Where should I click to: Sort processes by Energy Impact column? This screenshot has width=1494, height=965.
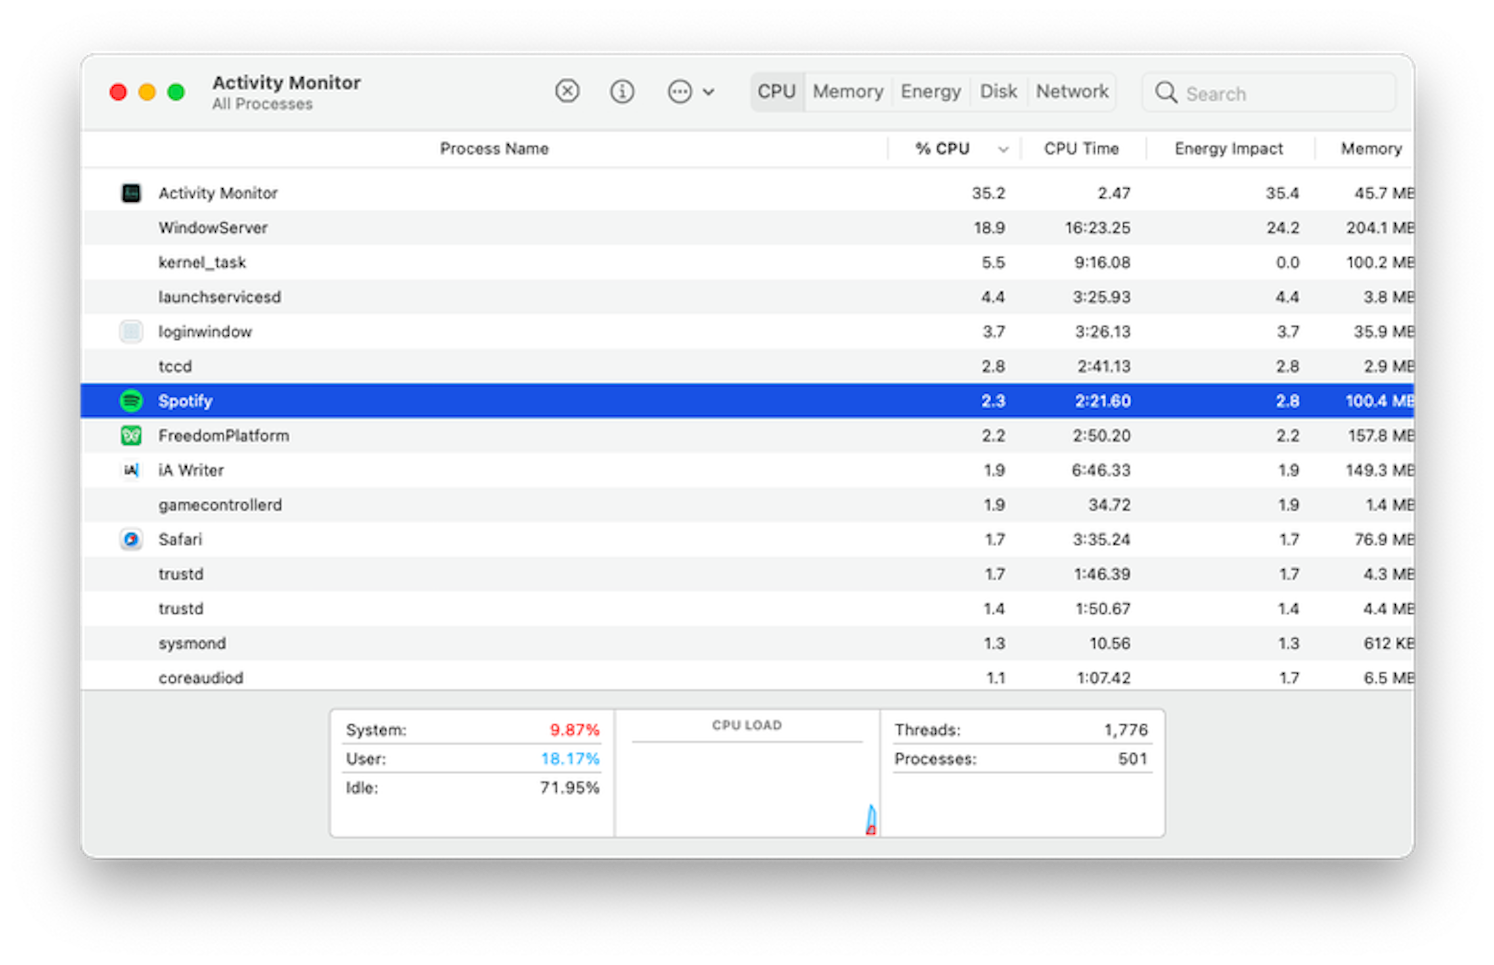pyautogui.click(x=1229, y=148)
